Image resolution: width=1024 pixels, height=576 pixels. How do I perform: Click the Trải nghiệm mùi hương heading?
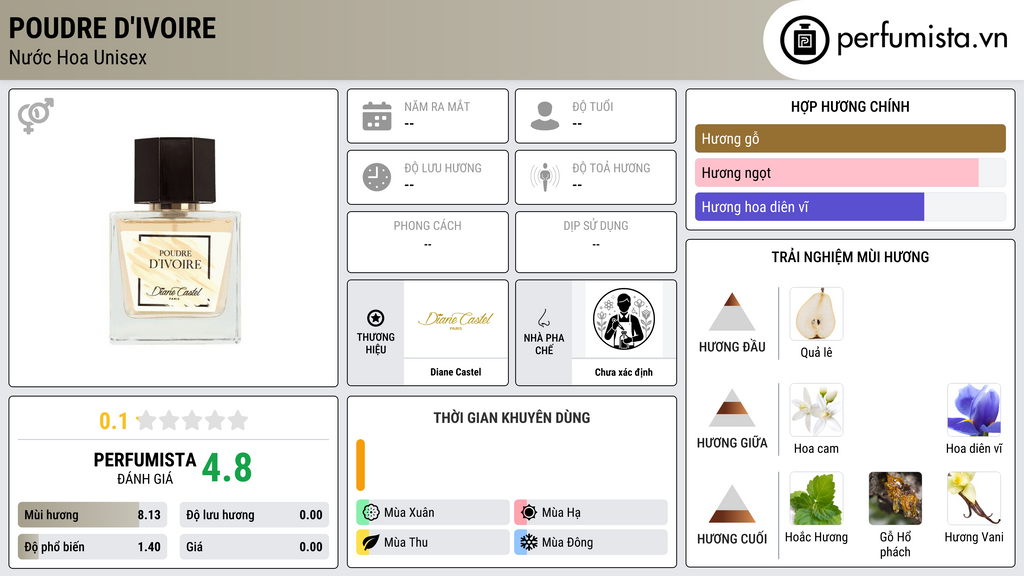pos(850,257)
